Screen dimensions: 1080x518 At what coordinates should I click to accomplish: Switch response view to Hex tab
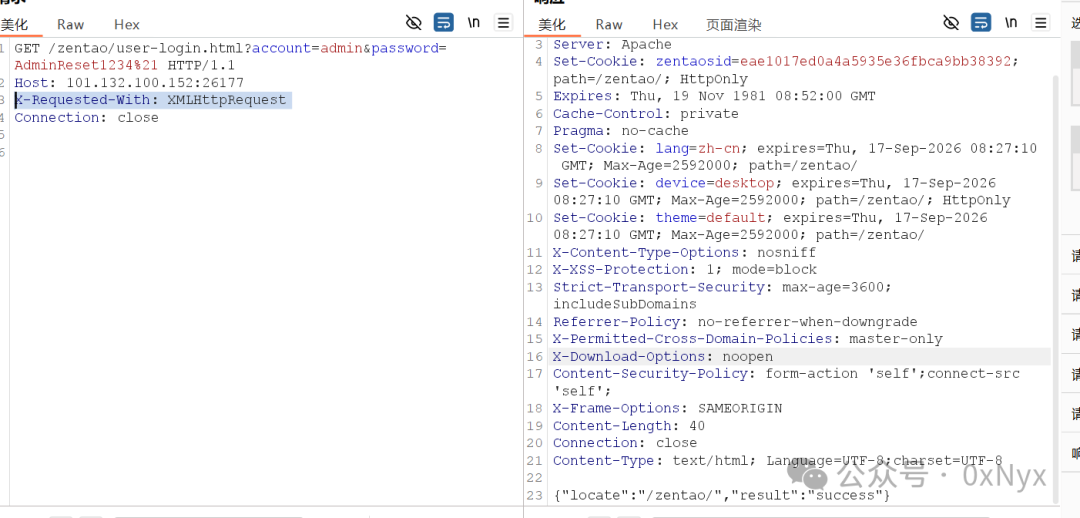tap(665, 25)
